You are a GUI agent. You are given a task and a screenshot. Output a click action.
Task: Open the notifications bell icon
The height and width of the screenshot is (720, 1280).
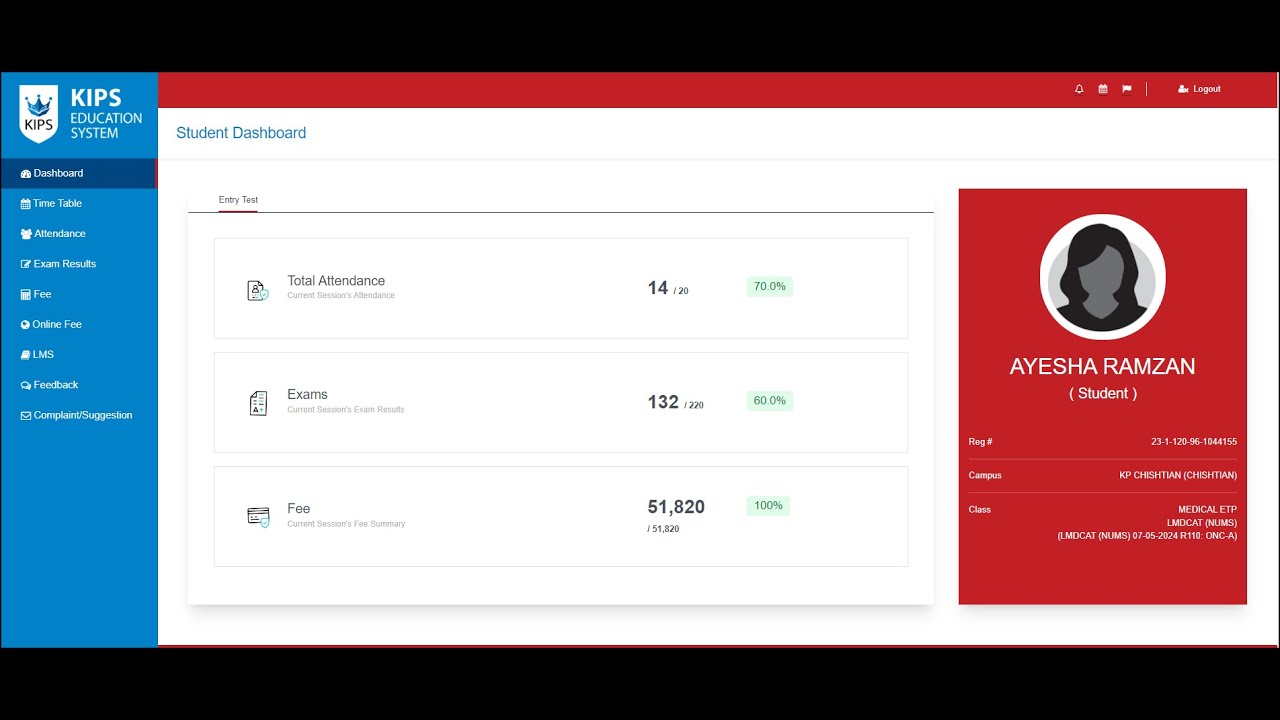(1079, 89)
